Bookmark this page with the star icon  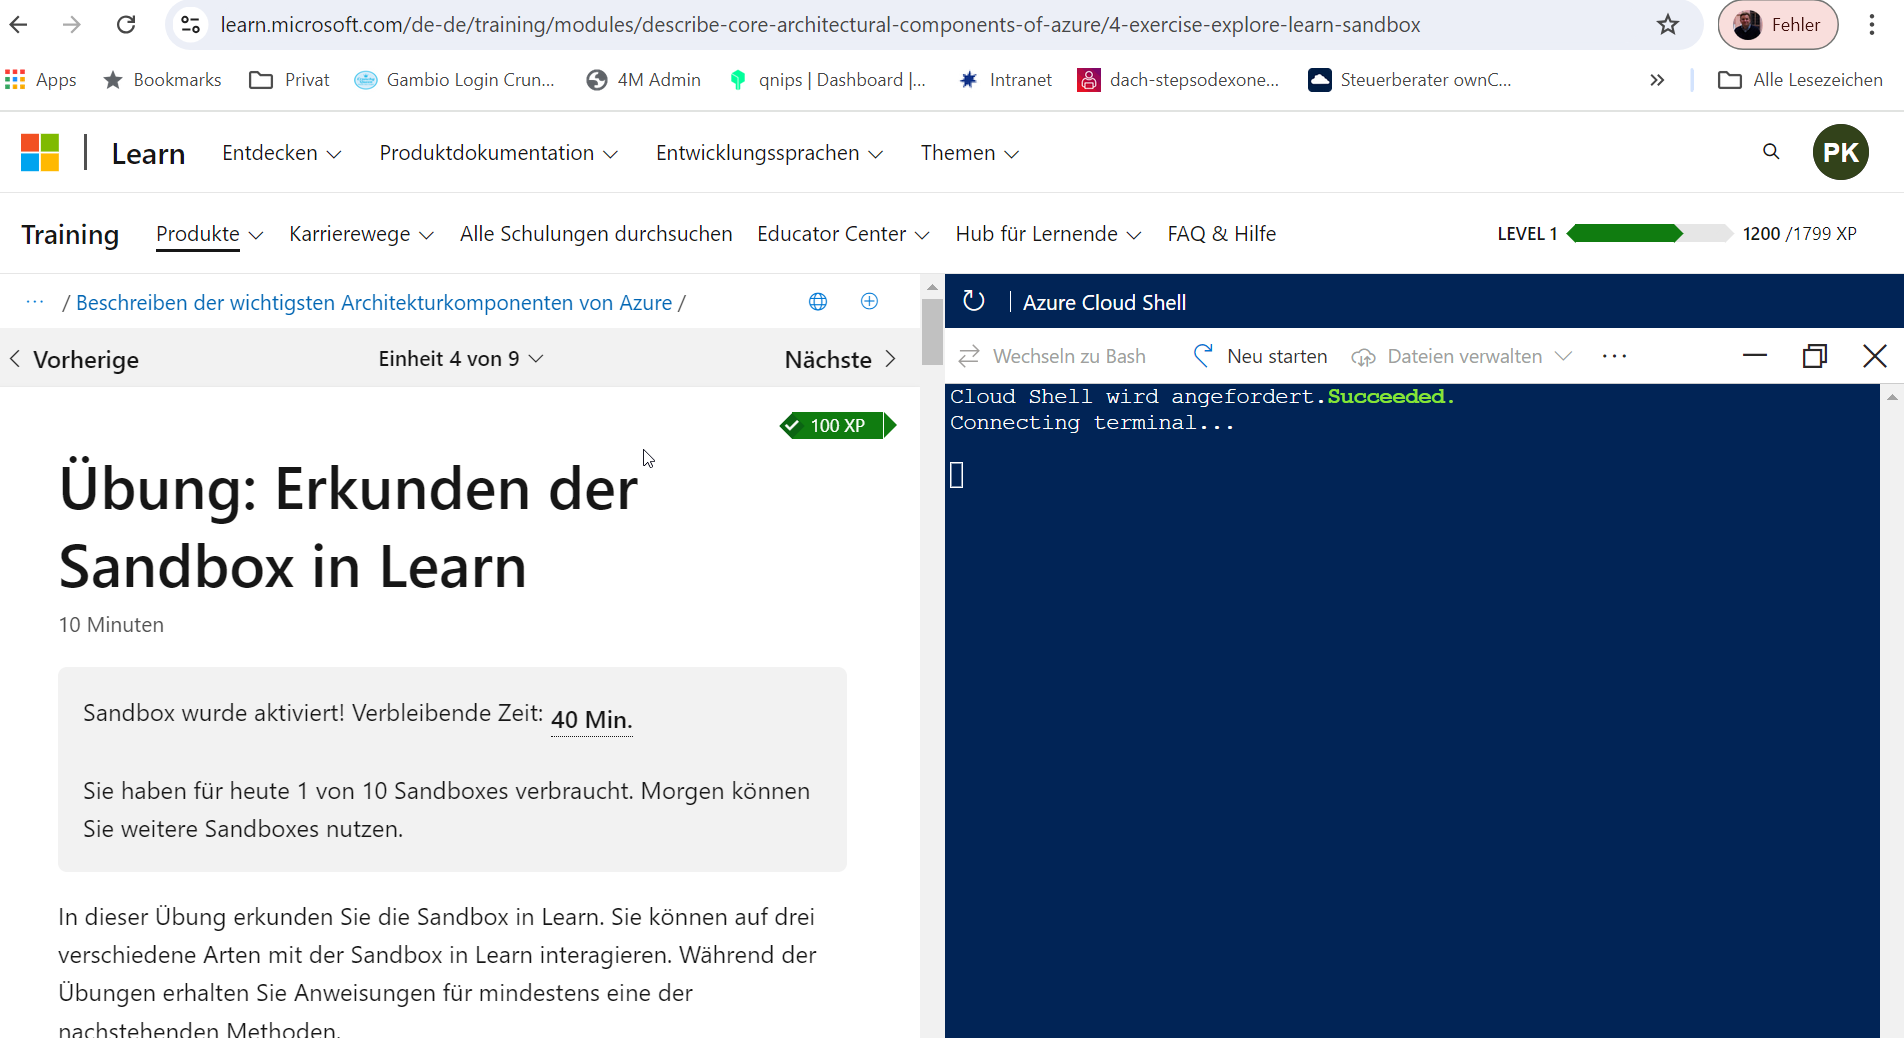(1668, 25)
